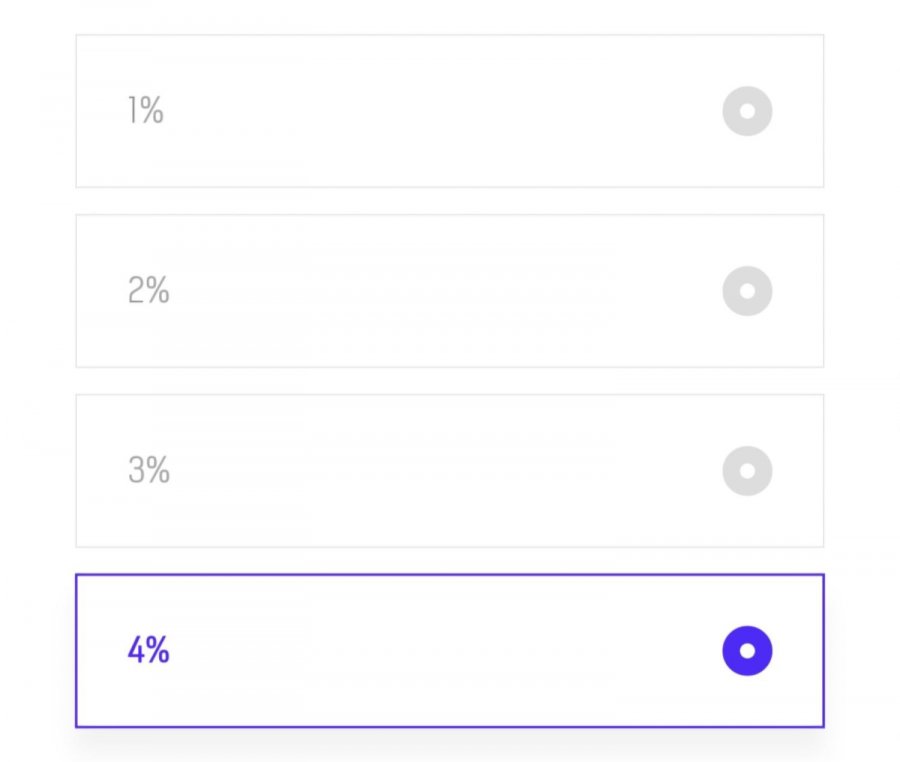Click the purple "4%" text label

(x=149, y=650)
